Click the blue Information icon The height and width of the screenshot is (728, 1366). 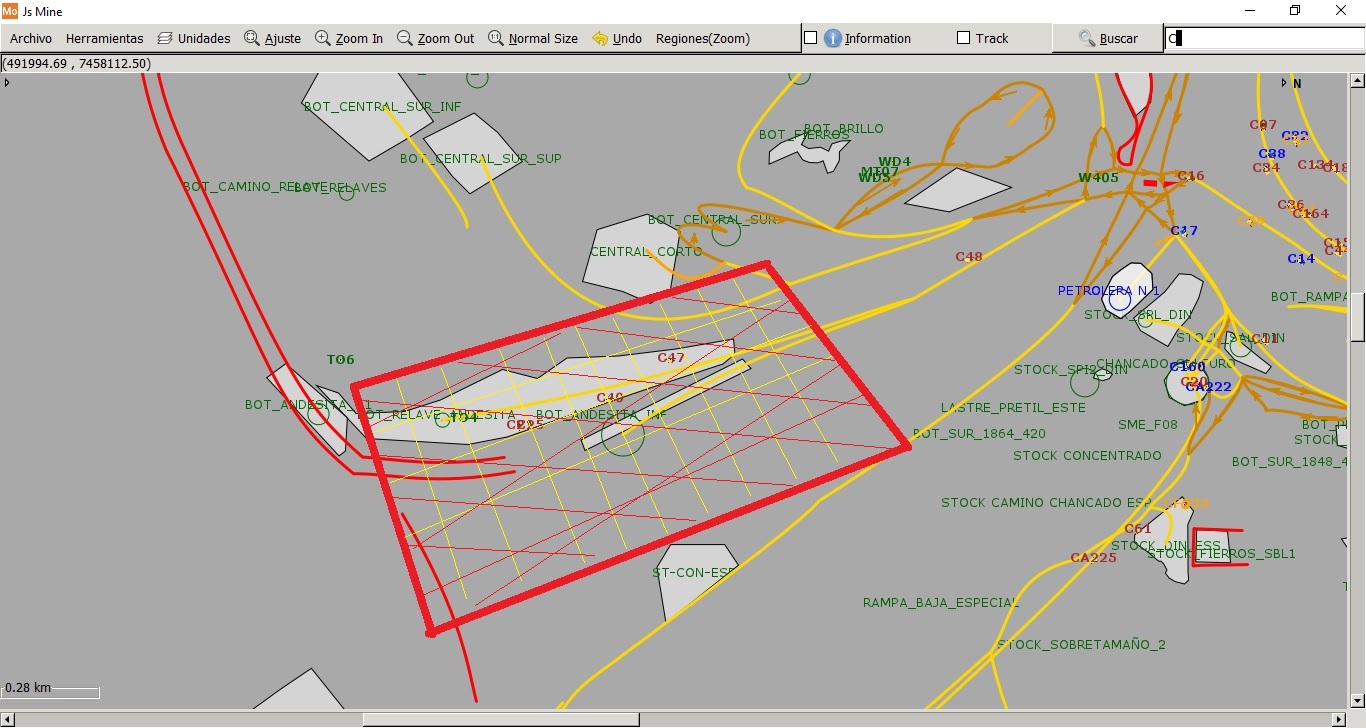click(x=832, y=38)
